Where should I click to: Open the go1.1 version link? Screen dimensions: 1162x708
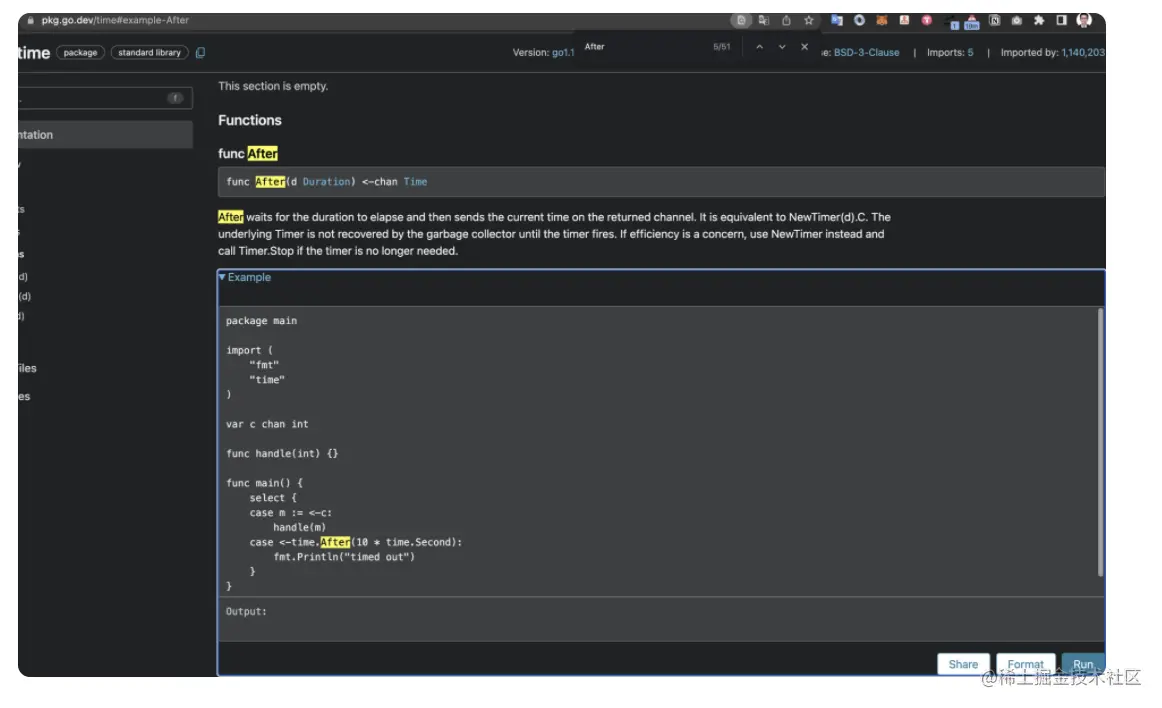click(x=562, y=53)
